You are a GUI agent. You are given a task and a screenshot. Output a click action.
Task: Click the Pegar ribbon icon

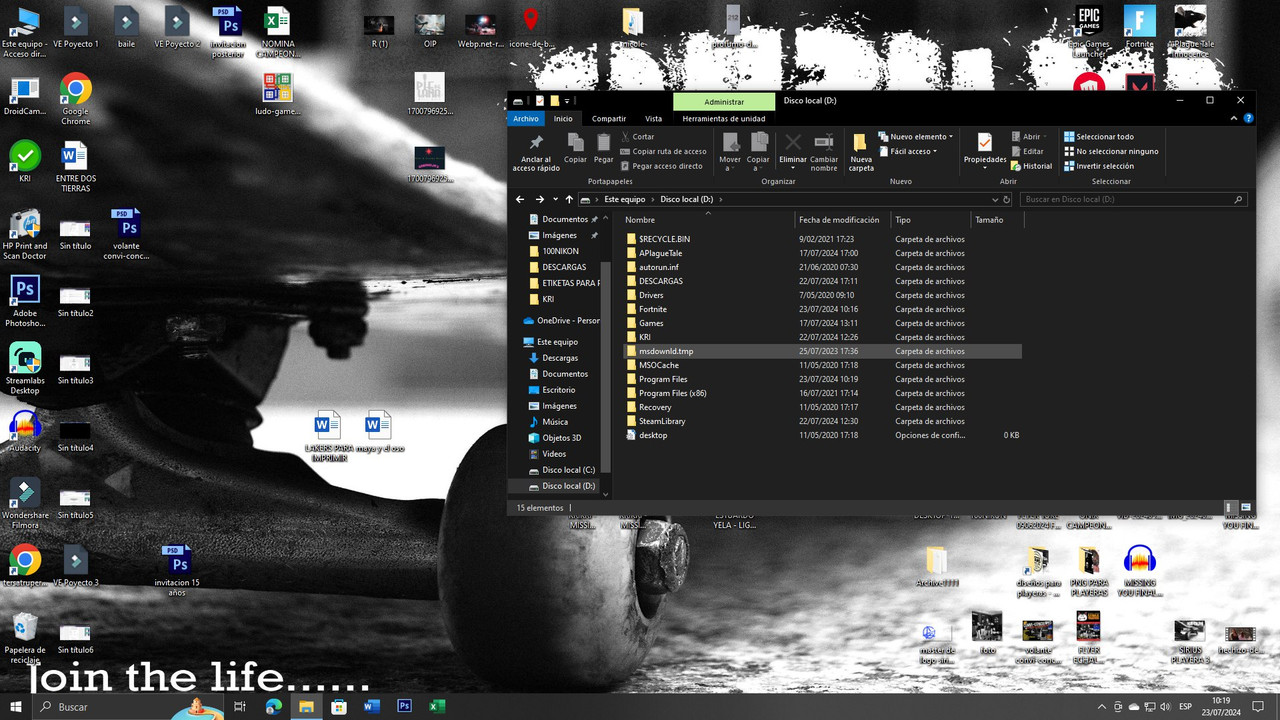(x=603, y=148)
